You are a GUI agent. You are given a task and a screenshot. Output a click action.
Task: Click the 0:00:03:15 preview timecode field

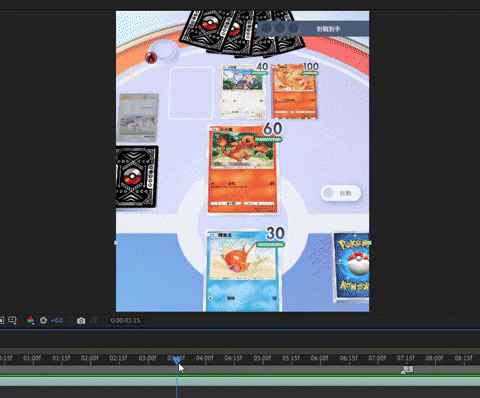coord(125,320)
